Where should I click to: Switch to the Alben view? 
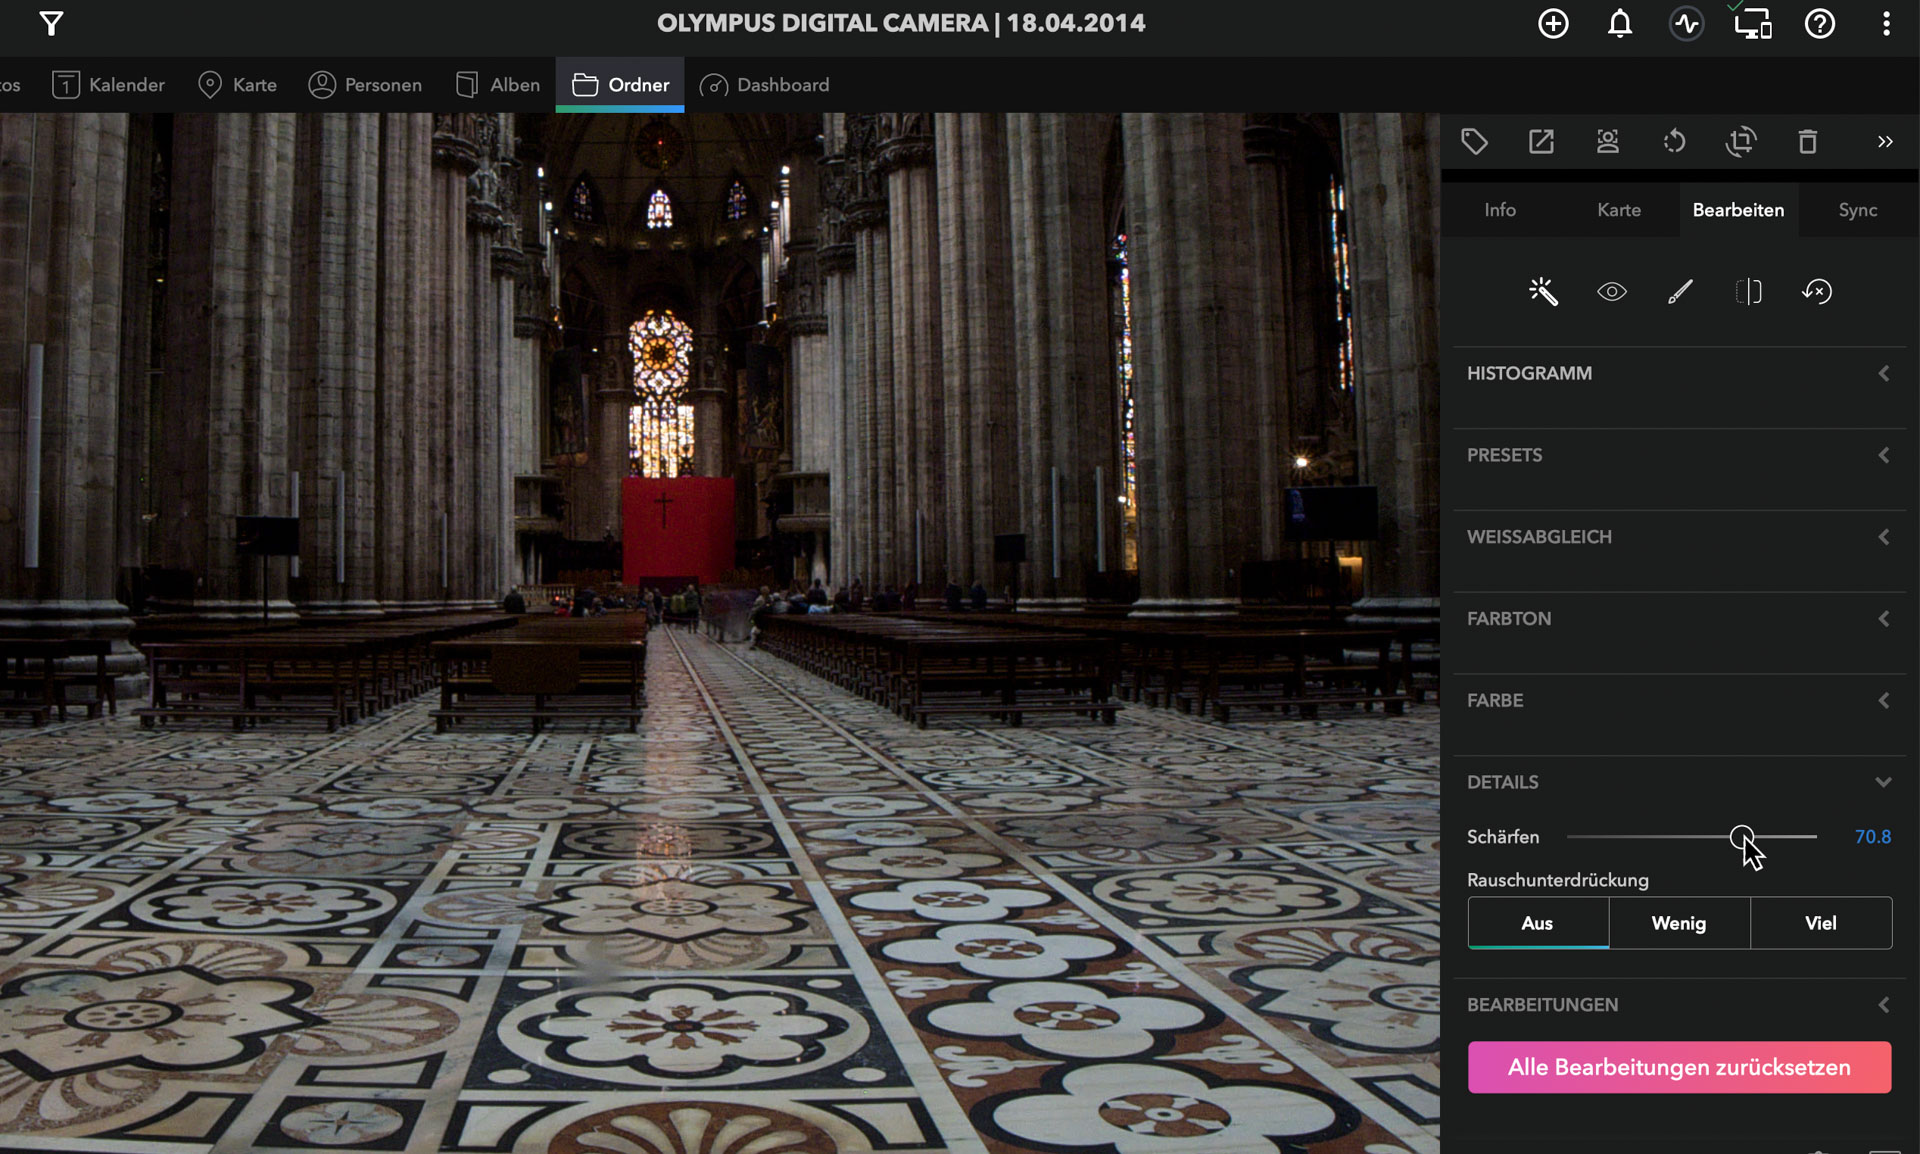(497, 85)
